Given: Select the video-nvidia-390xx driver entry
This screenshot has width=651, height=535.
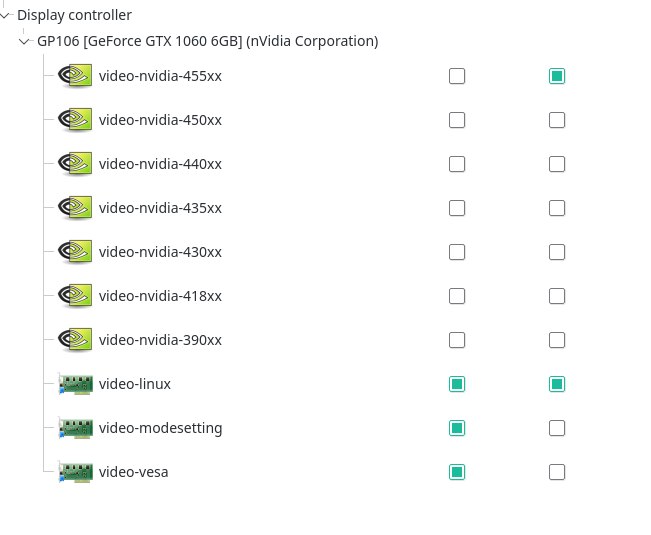Looking at the screenshot, I should 160,340.
